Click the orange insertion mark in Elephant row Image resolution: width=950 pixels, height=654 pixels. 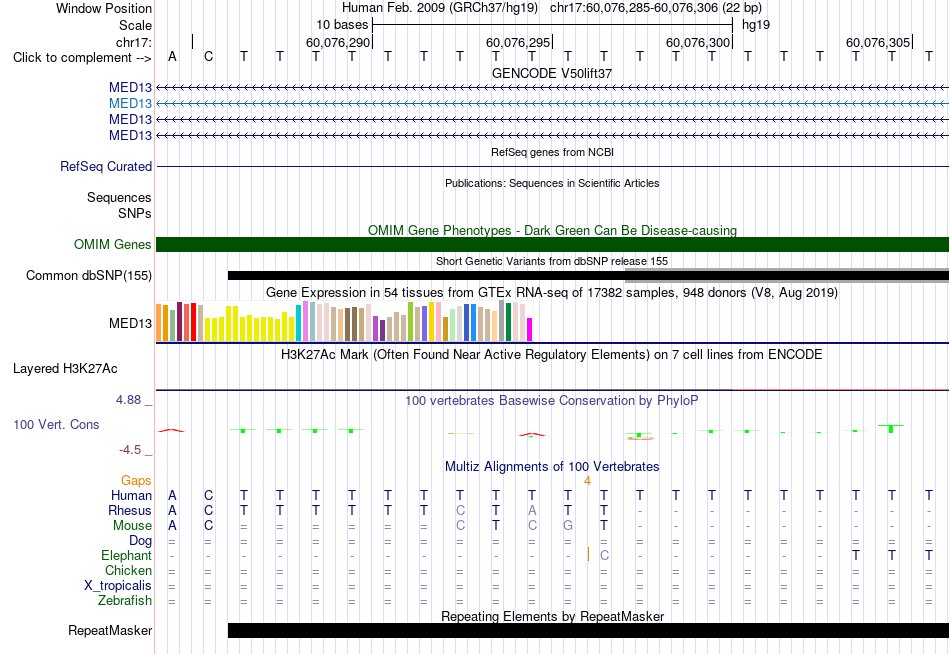coord(588,555)
